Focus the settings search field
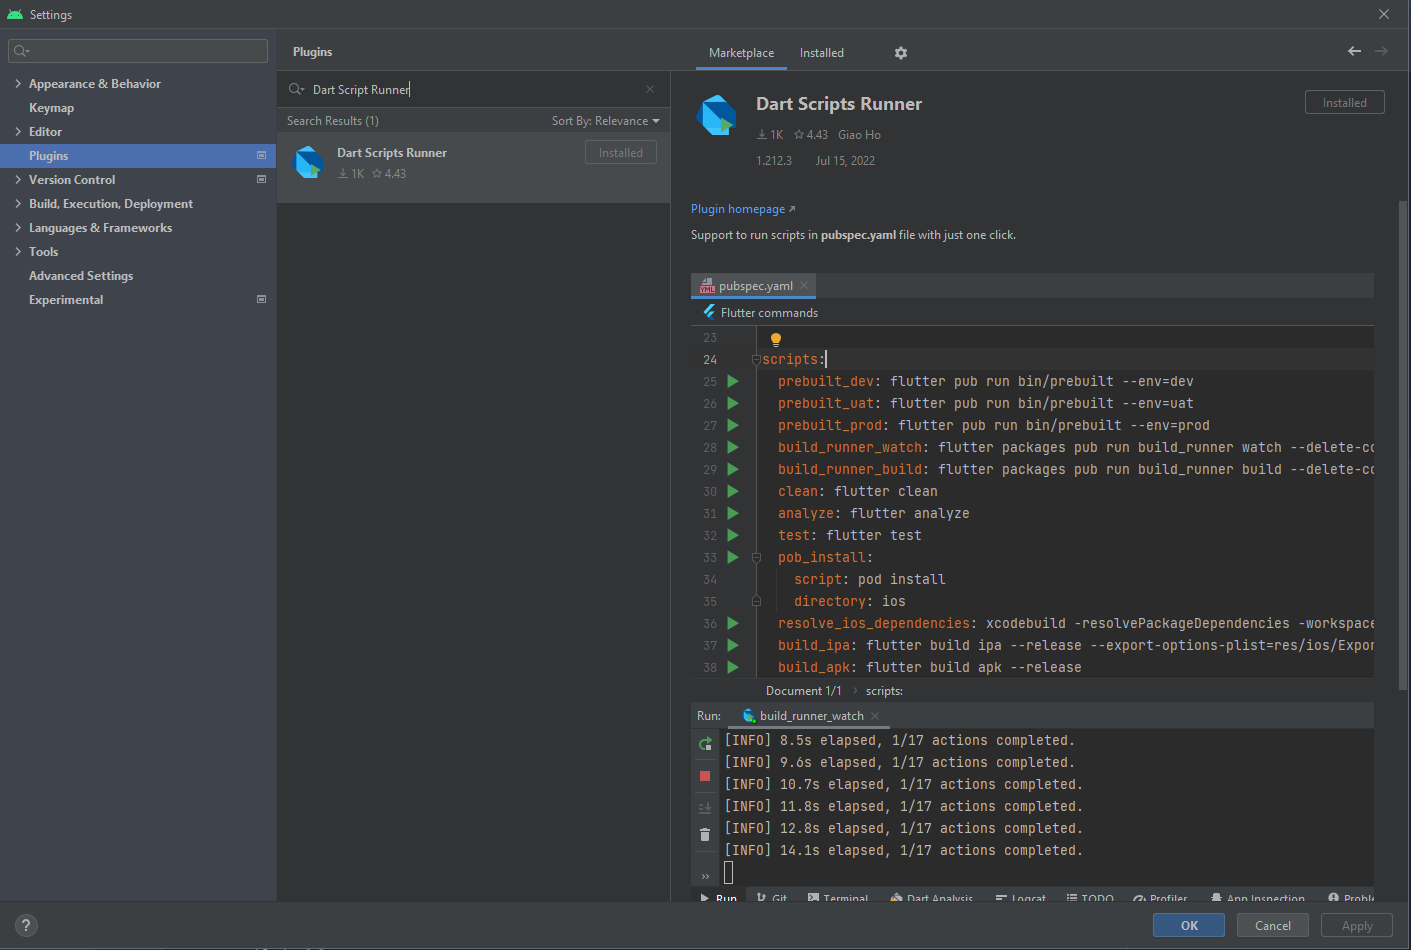The width and height of the screenshot is (1411, 950). tap(138, 51)
